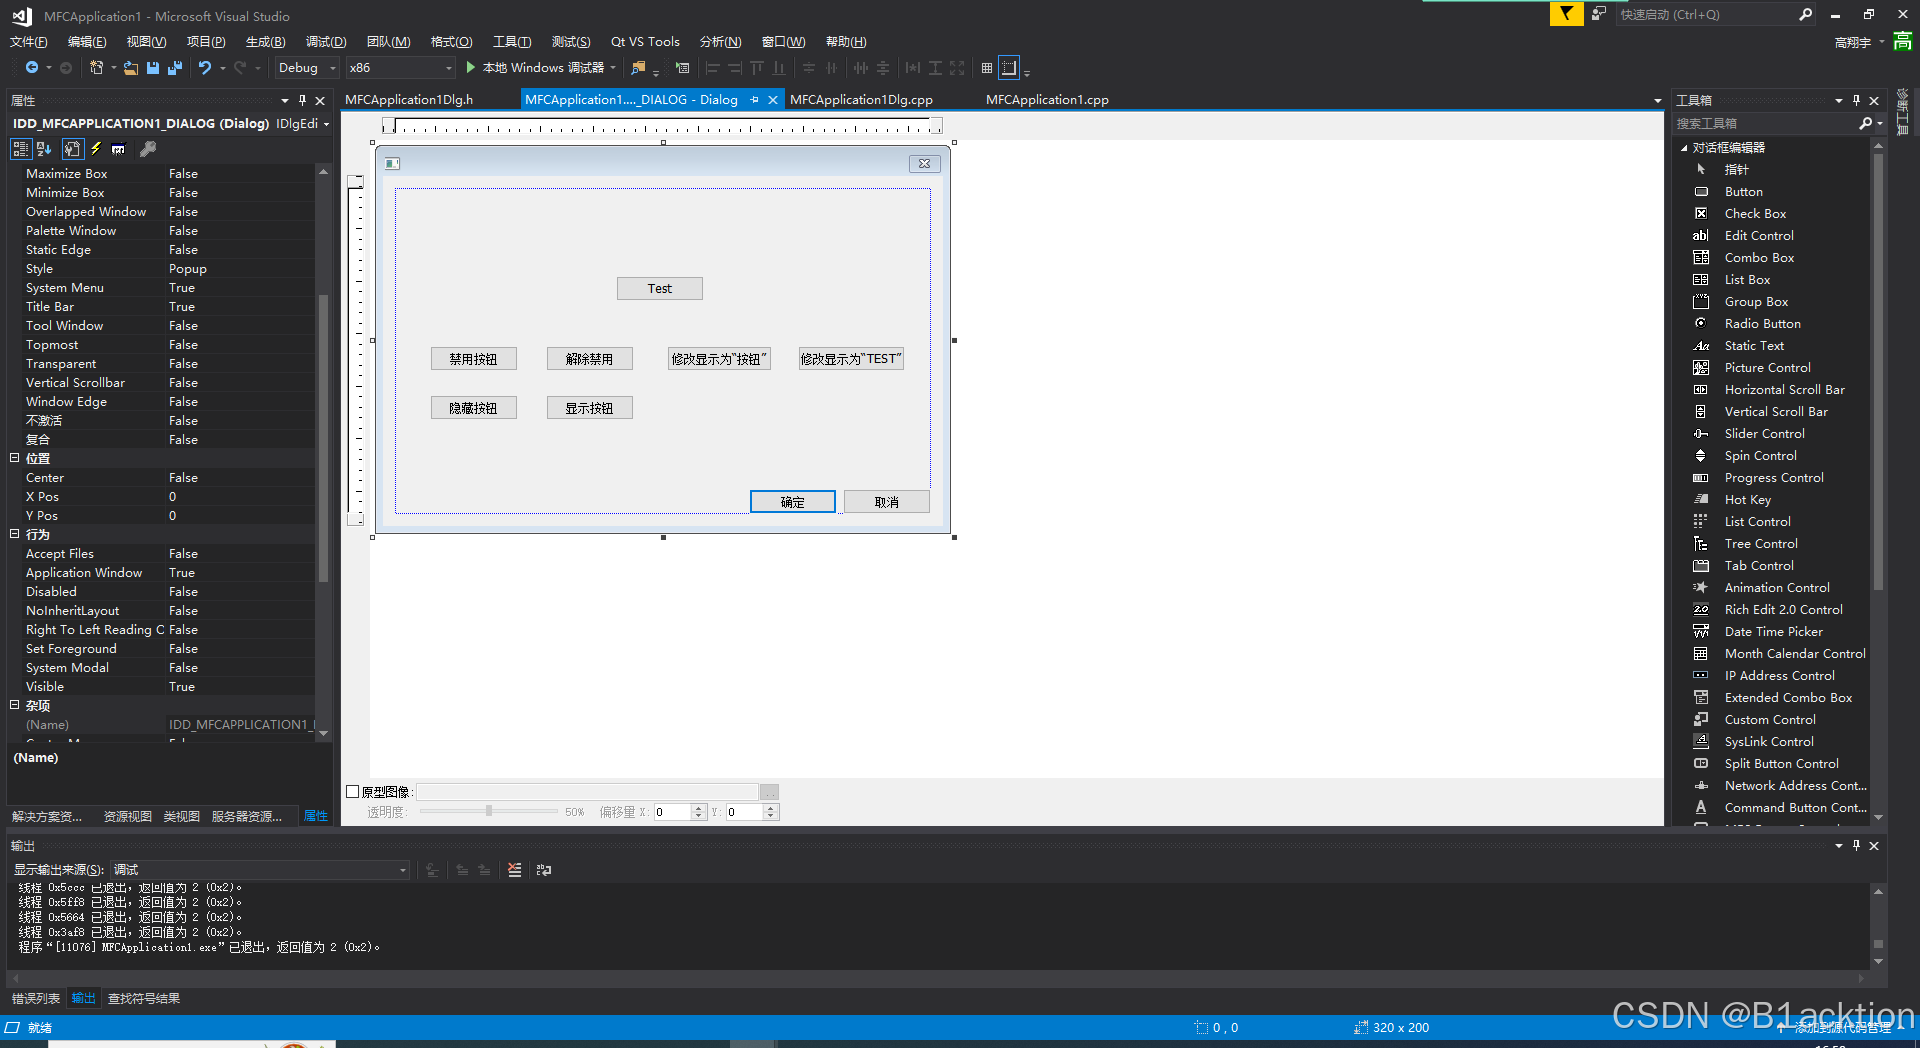Collapse the 位置 property category
This screenshot has width=1920, height=1048.
coord(15,458)
